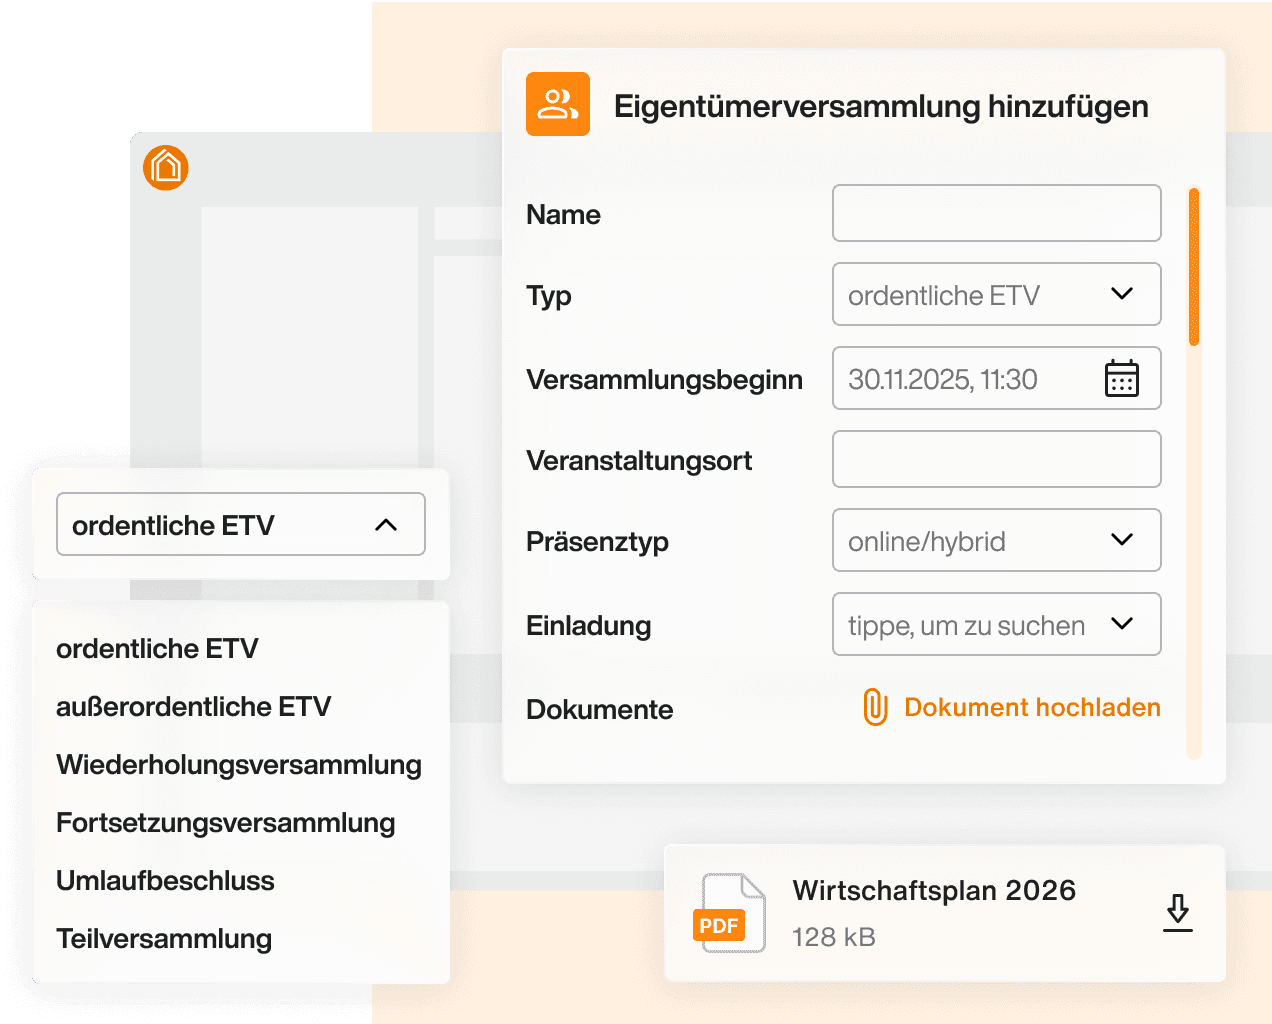Viewport: 1272px width, 1024px height.
Task: Focus the Name input field
Action: (x=996, y=213)
